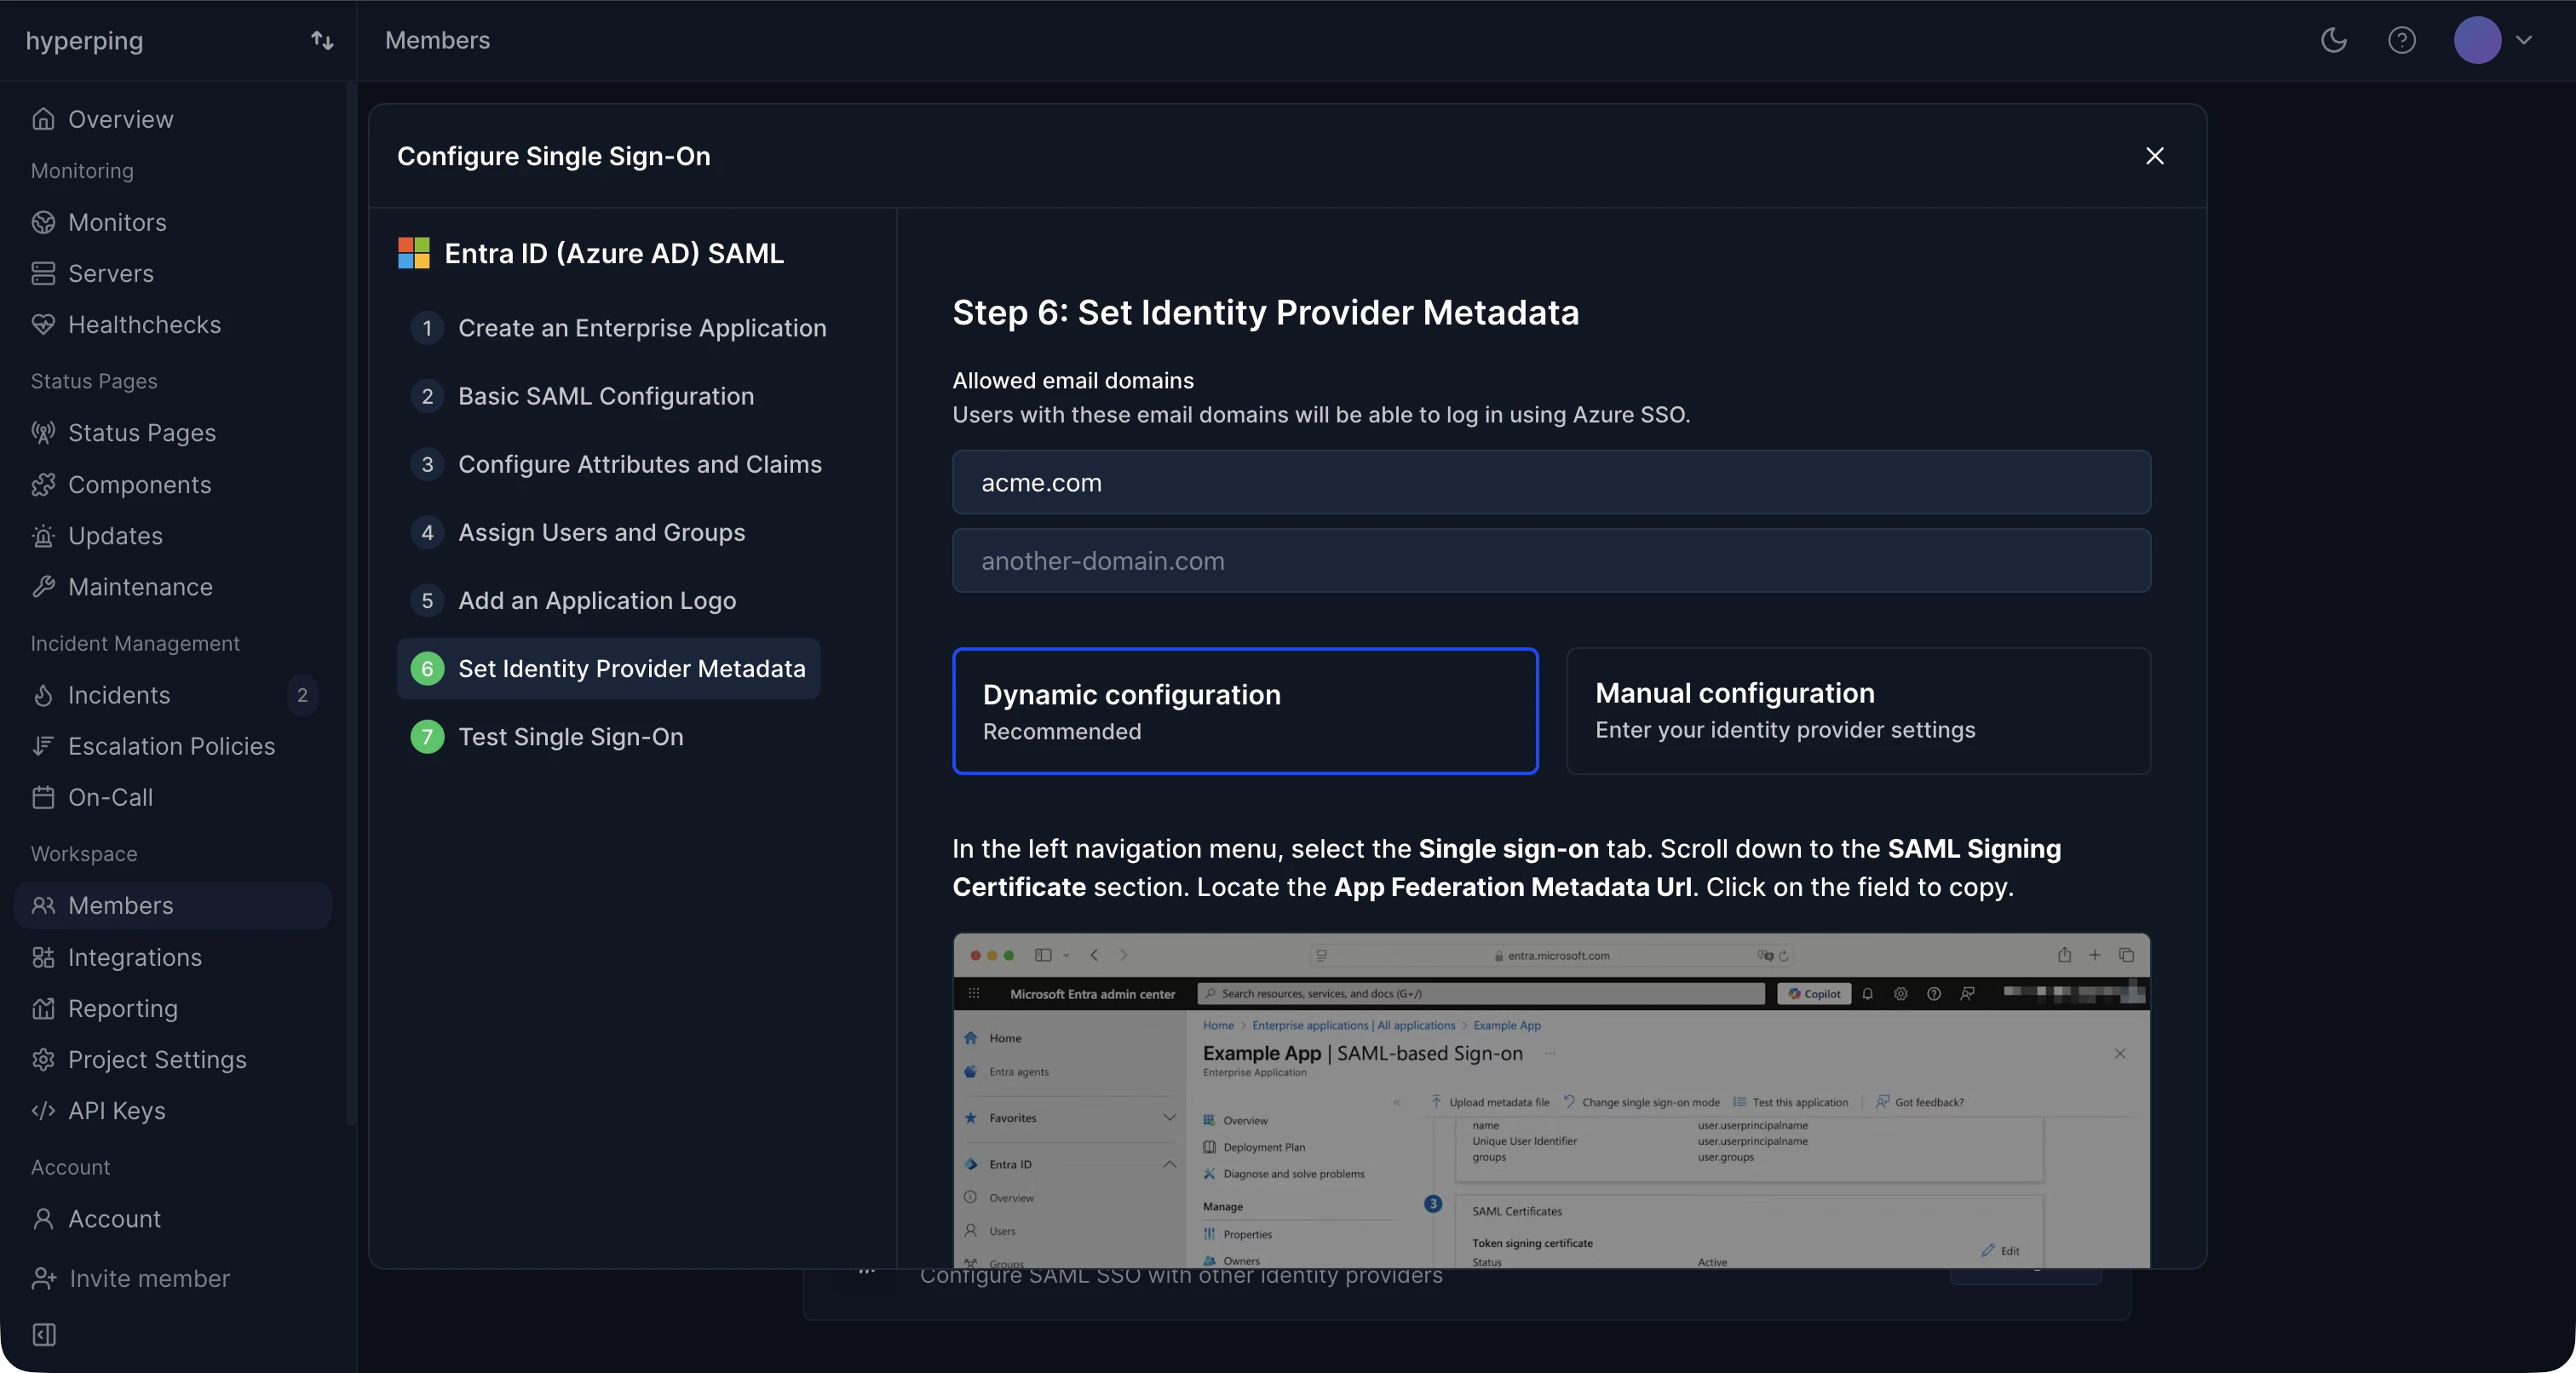This screenshot has width=2576, height=1373.
Task: Select step 6 Set Identity Provider Metadata
Action: pyautogui.click(x=608, y=668)
